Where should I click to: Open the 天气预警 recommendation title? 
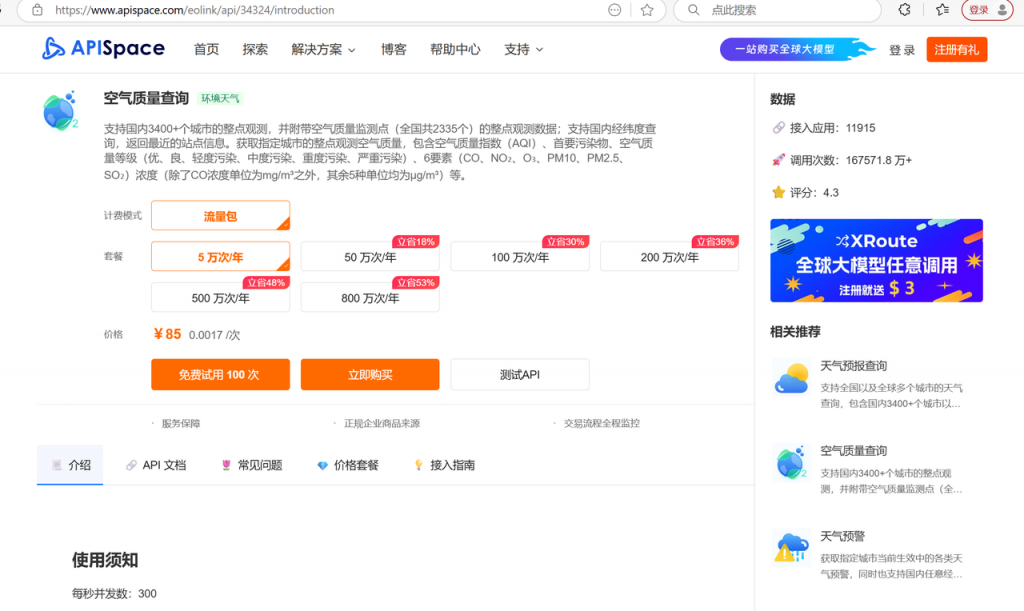click(842, 536)
